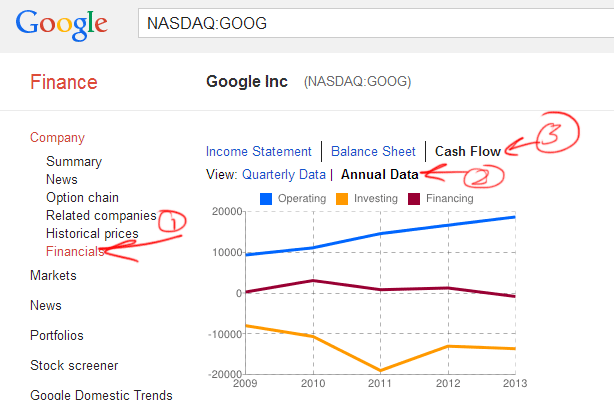Open the Portfolios section

pyautogui.click(x=57, y=335)
